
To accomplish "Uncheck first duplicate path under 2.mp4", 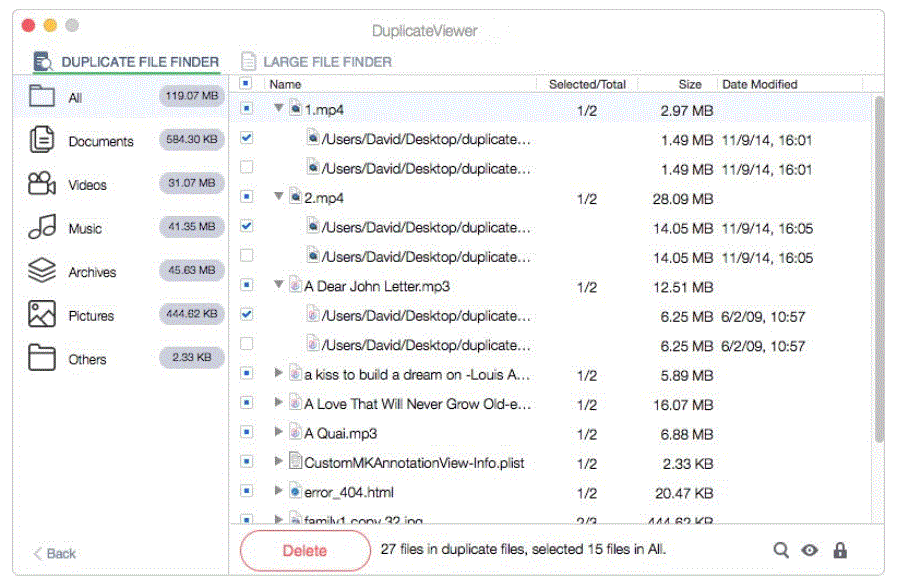I will pos(247,226).
